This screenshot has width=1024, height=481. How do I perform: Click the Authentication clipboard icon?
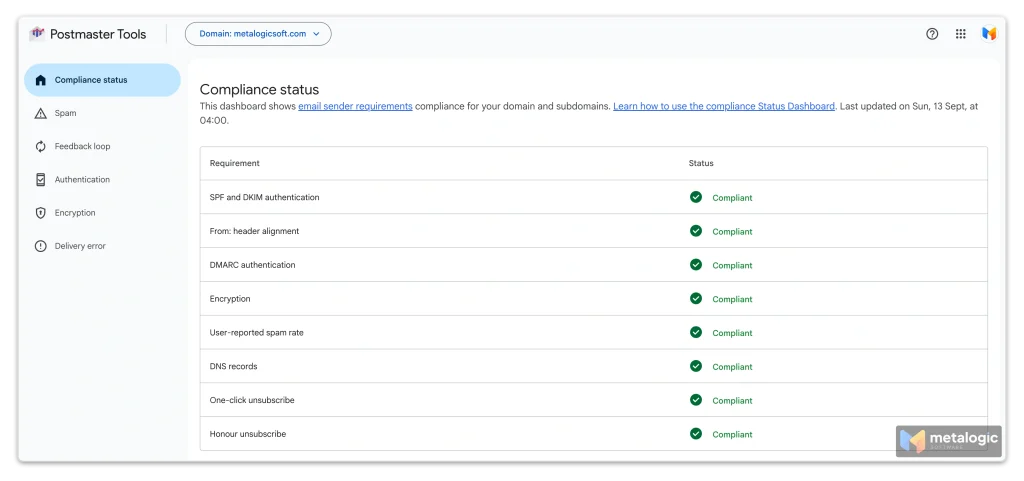40,179
